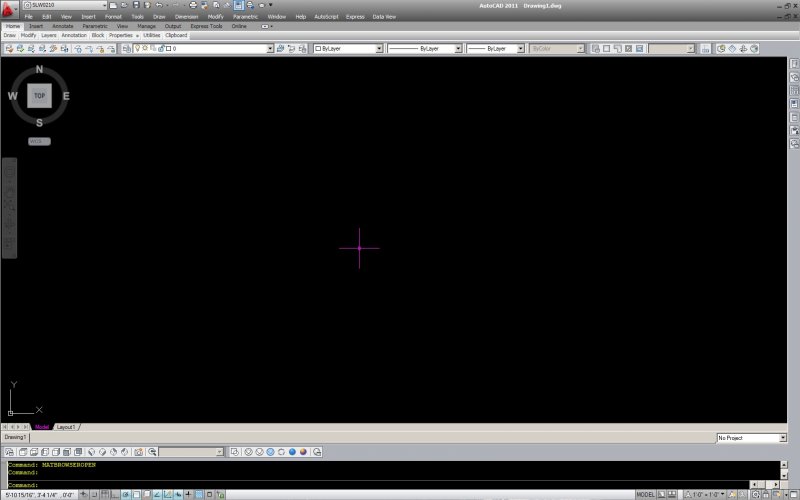
Task: Open the File menu
Action: click(29, 17)
